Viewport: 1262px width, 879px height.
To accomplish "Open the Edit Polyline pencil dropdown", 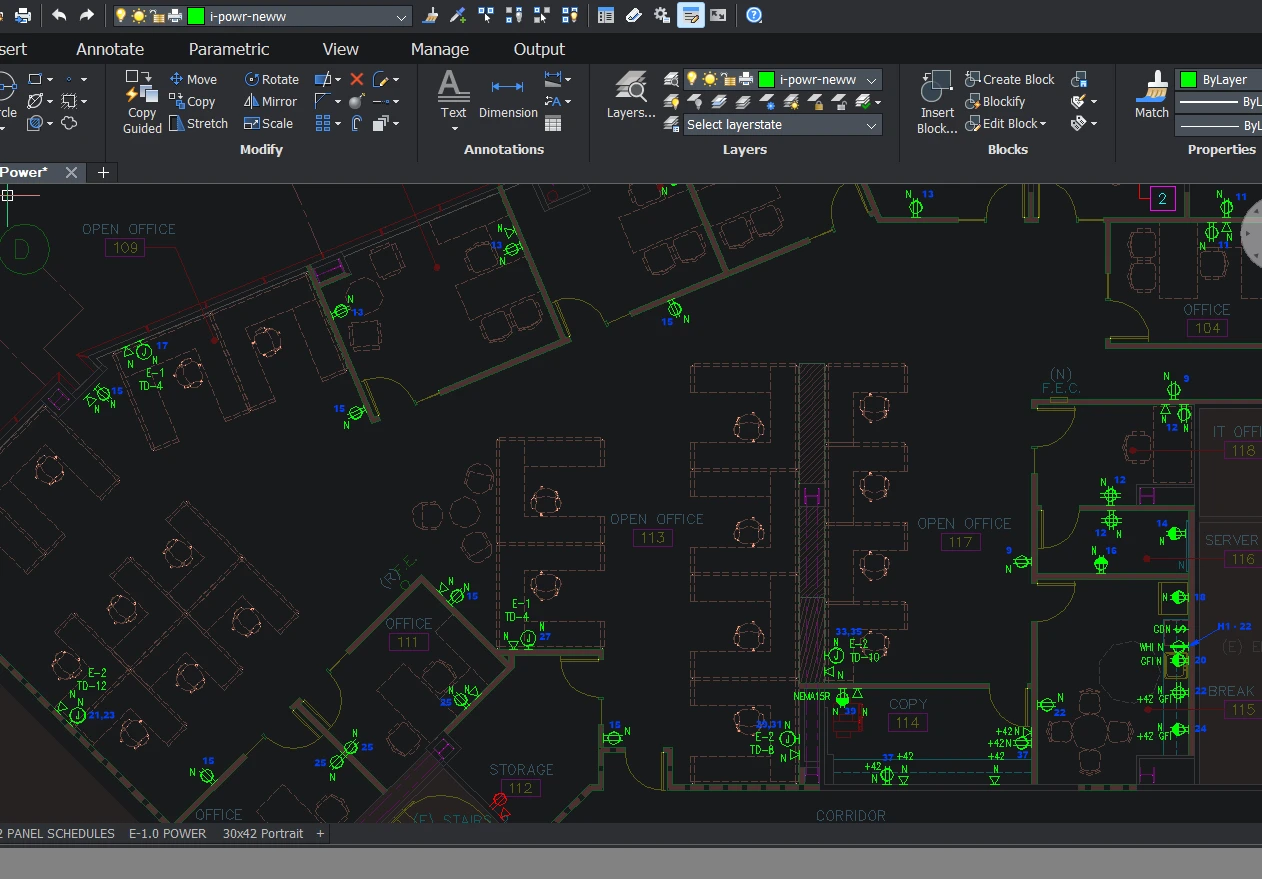I will 396,79.
